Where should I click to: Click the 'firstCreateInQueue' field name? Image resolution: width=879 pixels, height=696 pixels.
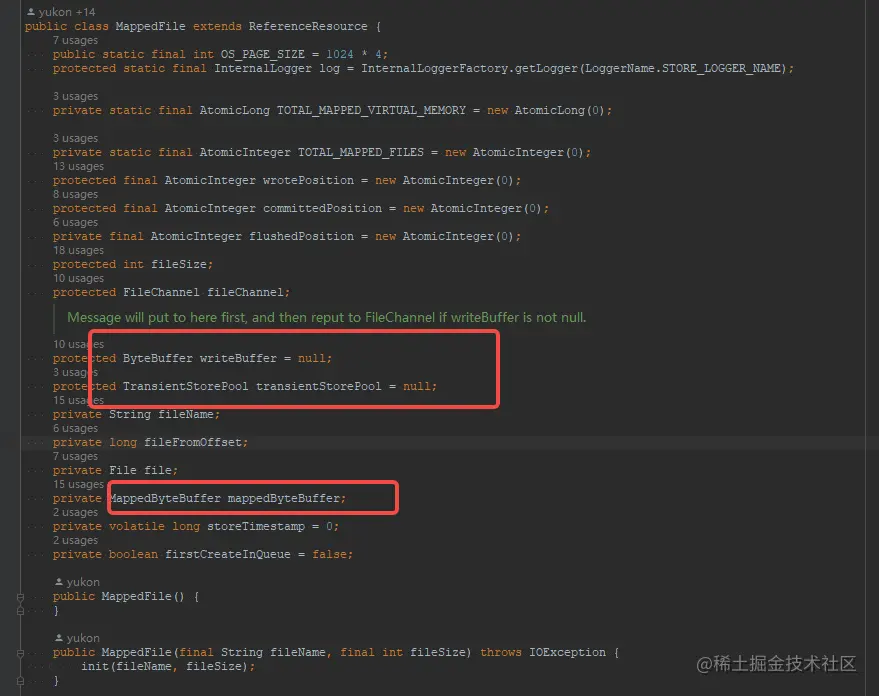point(228,554)
